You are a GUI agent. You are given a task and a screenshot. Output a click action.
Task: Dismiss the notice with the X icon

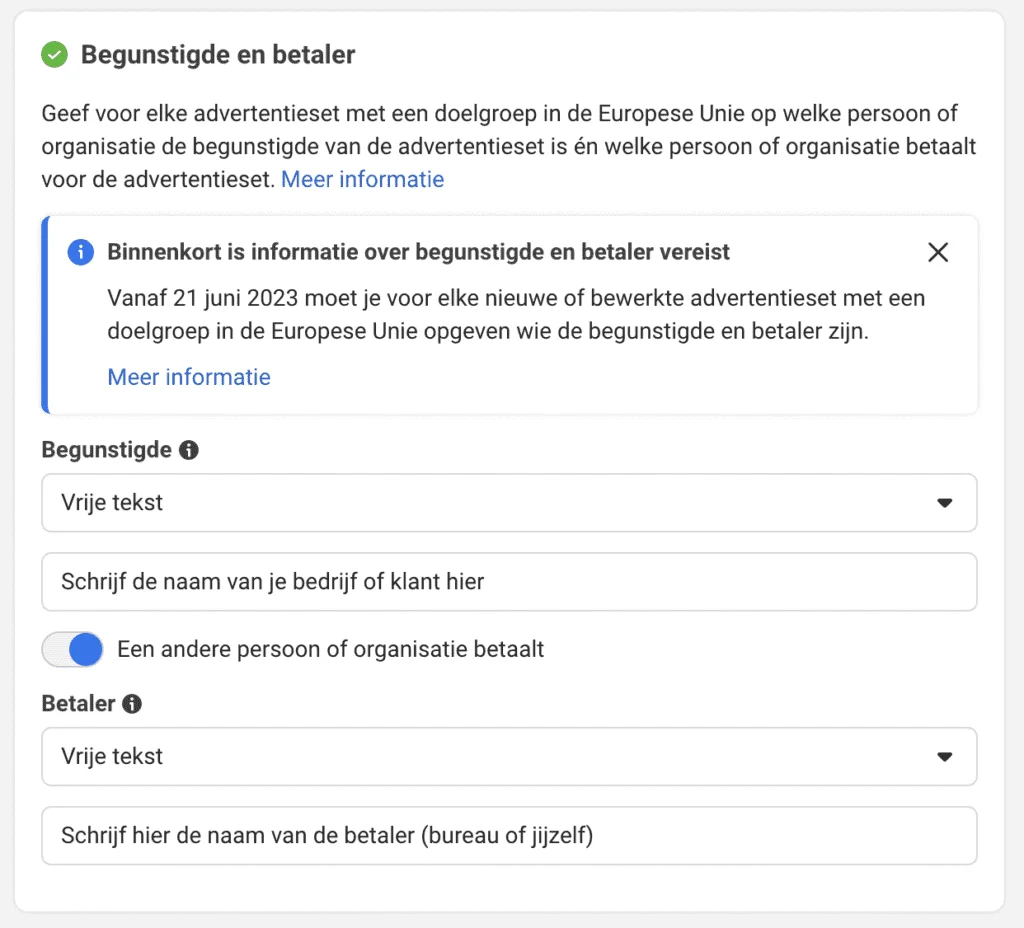click(x=938, y=252)
